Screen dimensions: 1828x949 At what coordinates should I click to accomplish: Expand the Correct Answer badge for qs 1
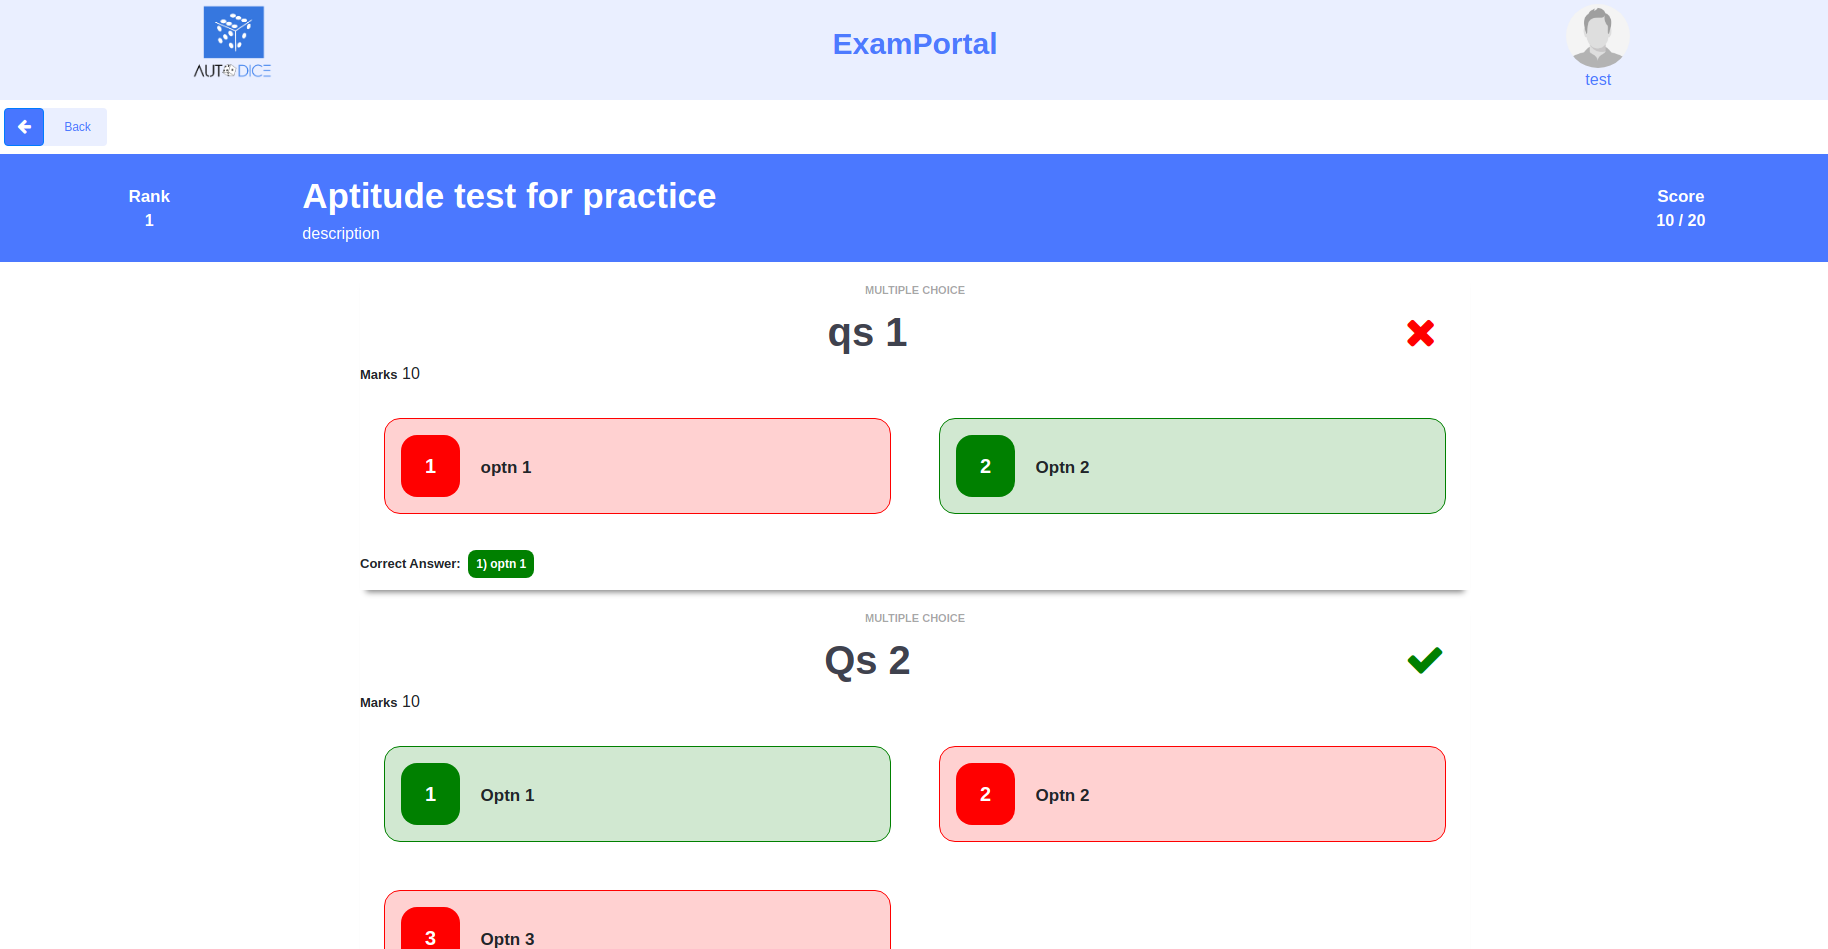click(x=500, y=563)
